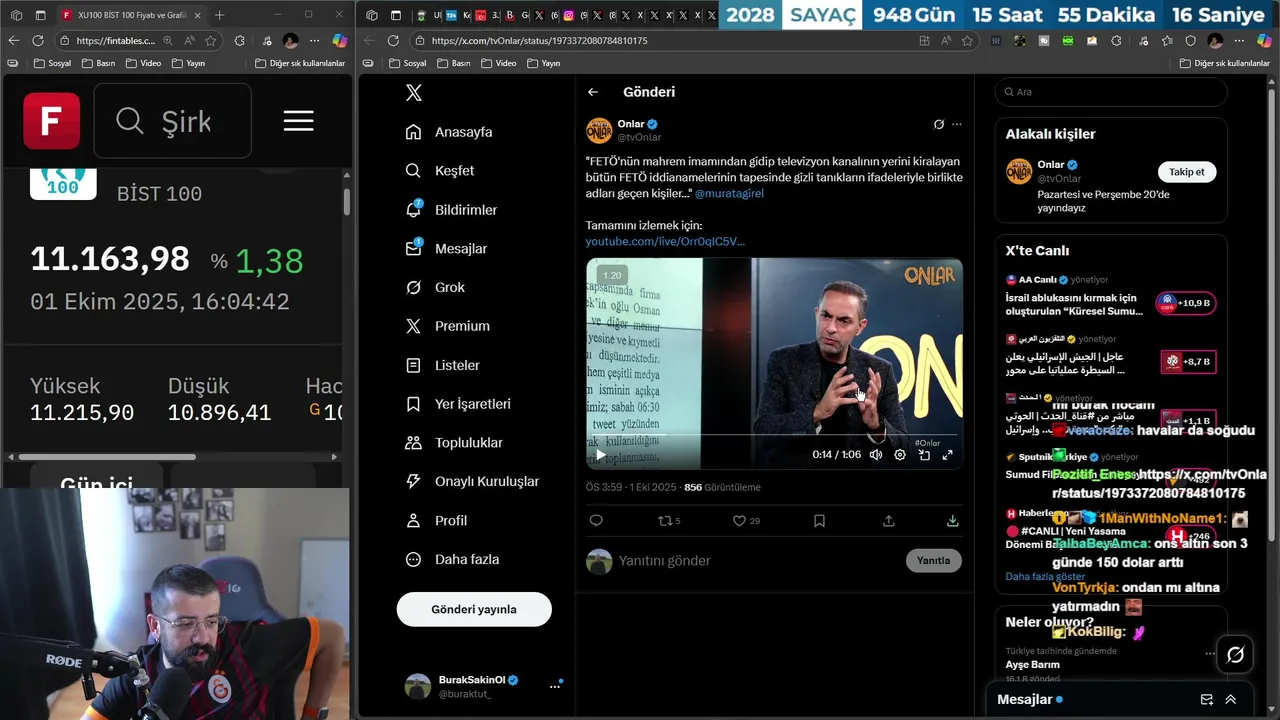Open the Onlar profile avatar on post
The width and height of the screenshot is (1280, 720).
(x=599, y=131)
